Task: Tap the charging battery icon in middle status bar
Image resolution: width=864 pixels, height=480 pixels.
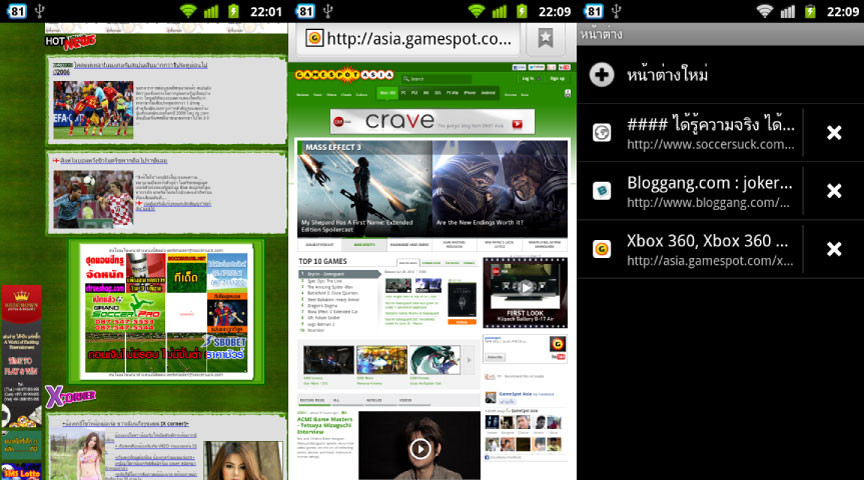Action: pos(521,11)
